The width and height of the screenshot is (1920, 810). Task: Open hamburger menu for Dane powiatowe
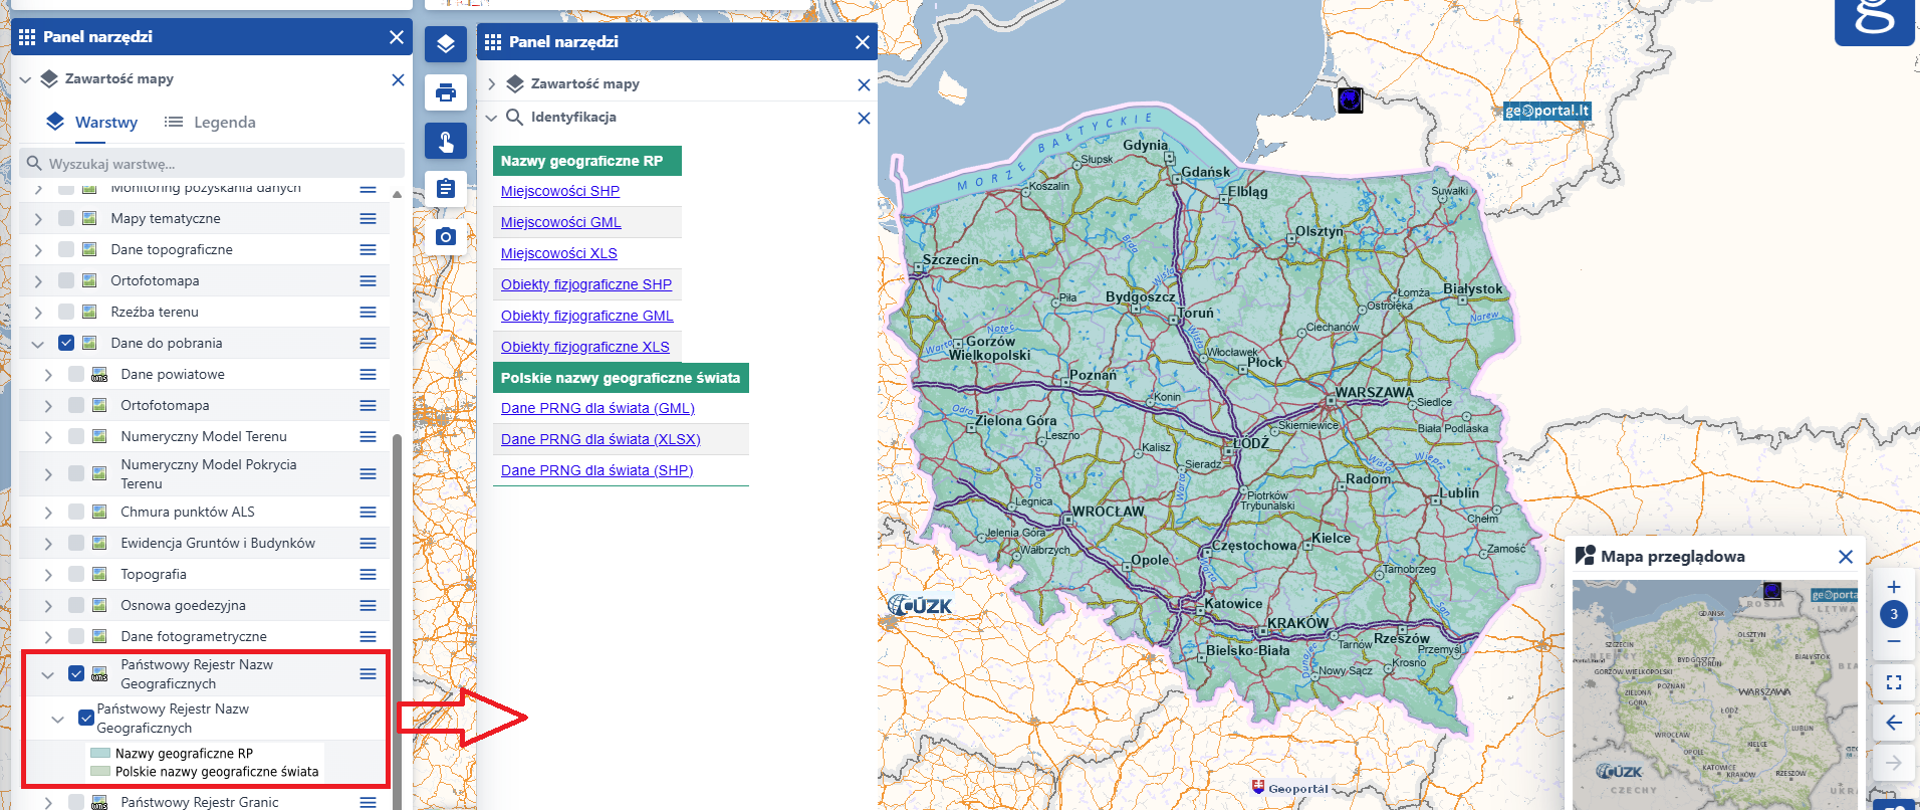pyautogui.click(x=368, y=374)
